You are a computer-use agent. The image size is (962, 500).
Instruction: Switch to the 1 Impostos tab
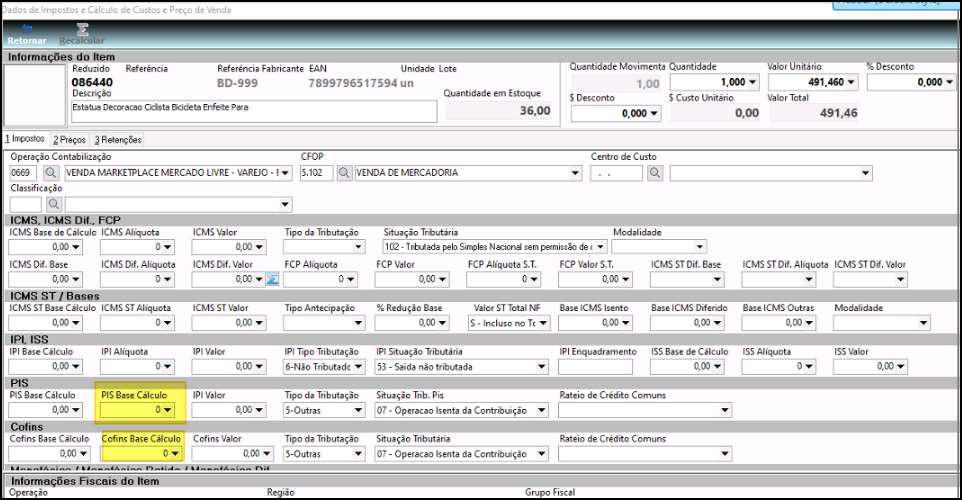(x=25, y=139)
